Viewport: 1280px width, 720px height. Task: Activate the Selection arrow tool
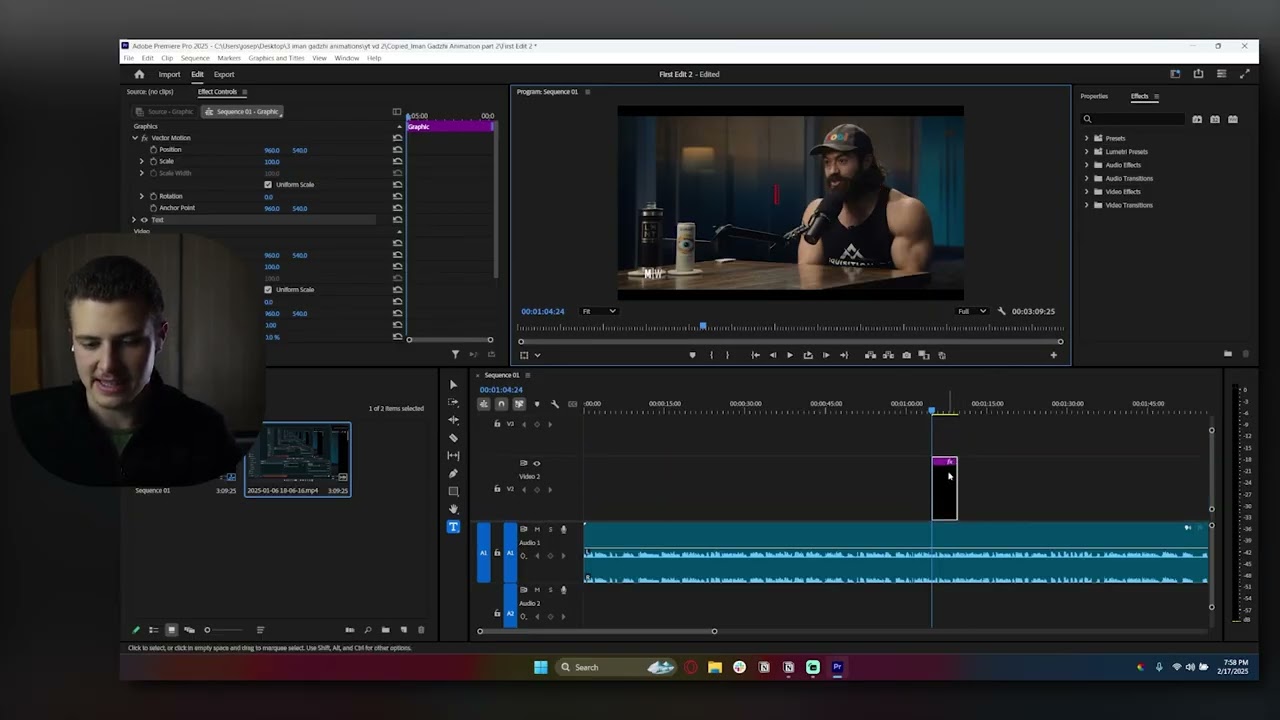pyautogui.click(x=453, y=385)
